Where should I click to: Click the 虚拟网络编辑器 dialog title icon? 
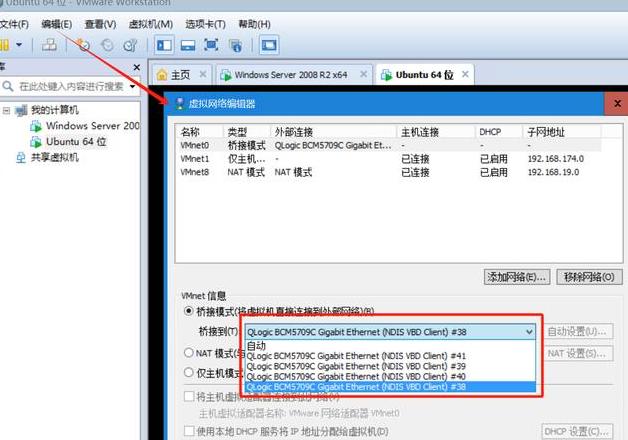180,104
